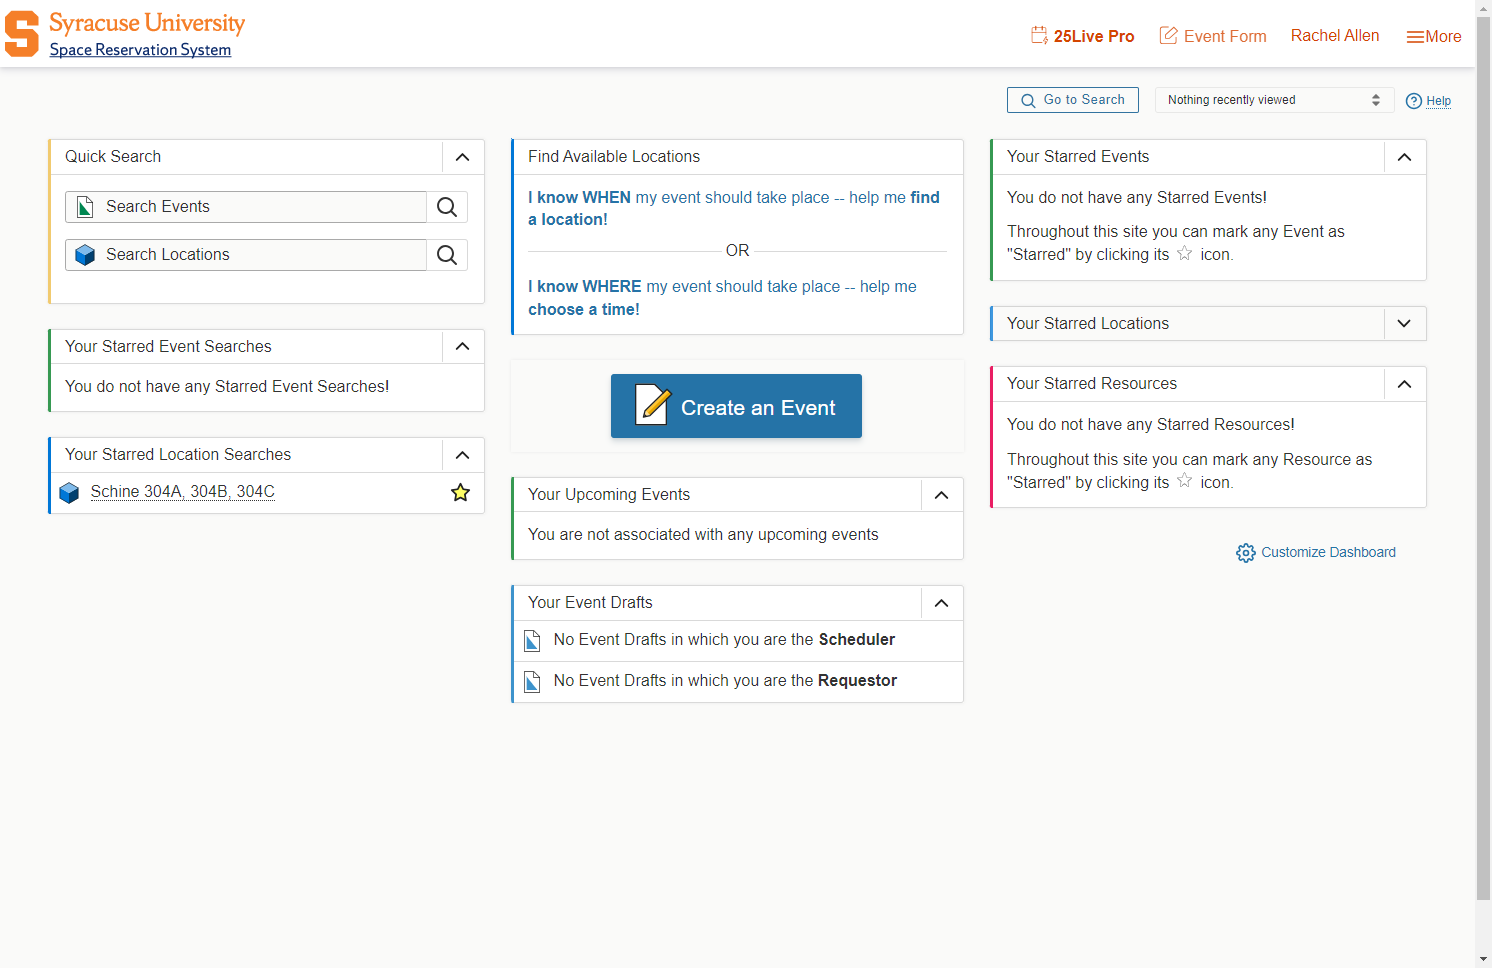
Task: Open the Rachel Allen user menu
Action: [x=1335, y=36]
